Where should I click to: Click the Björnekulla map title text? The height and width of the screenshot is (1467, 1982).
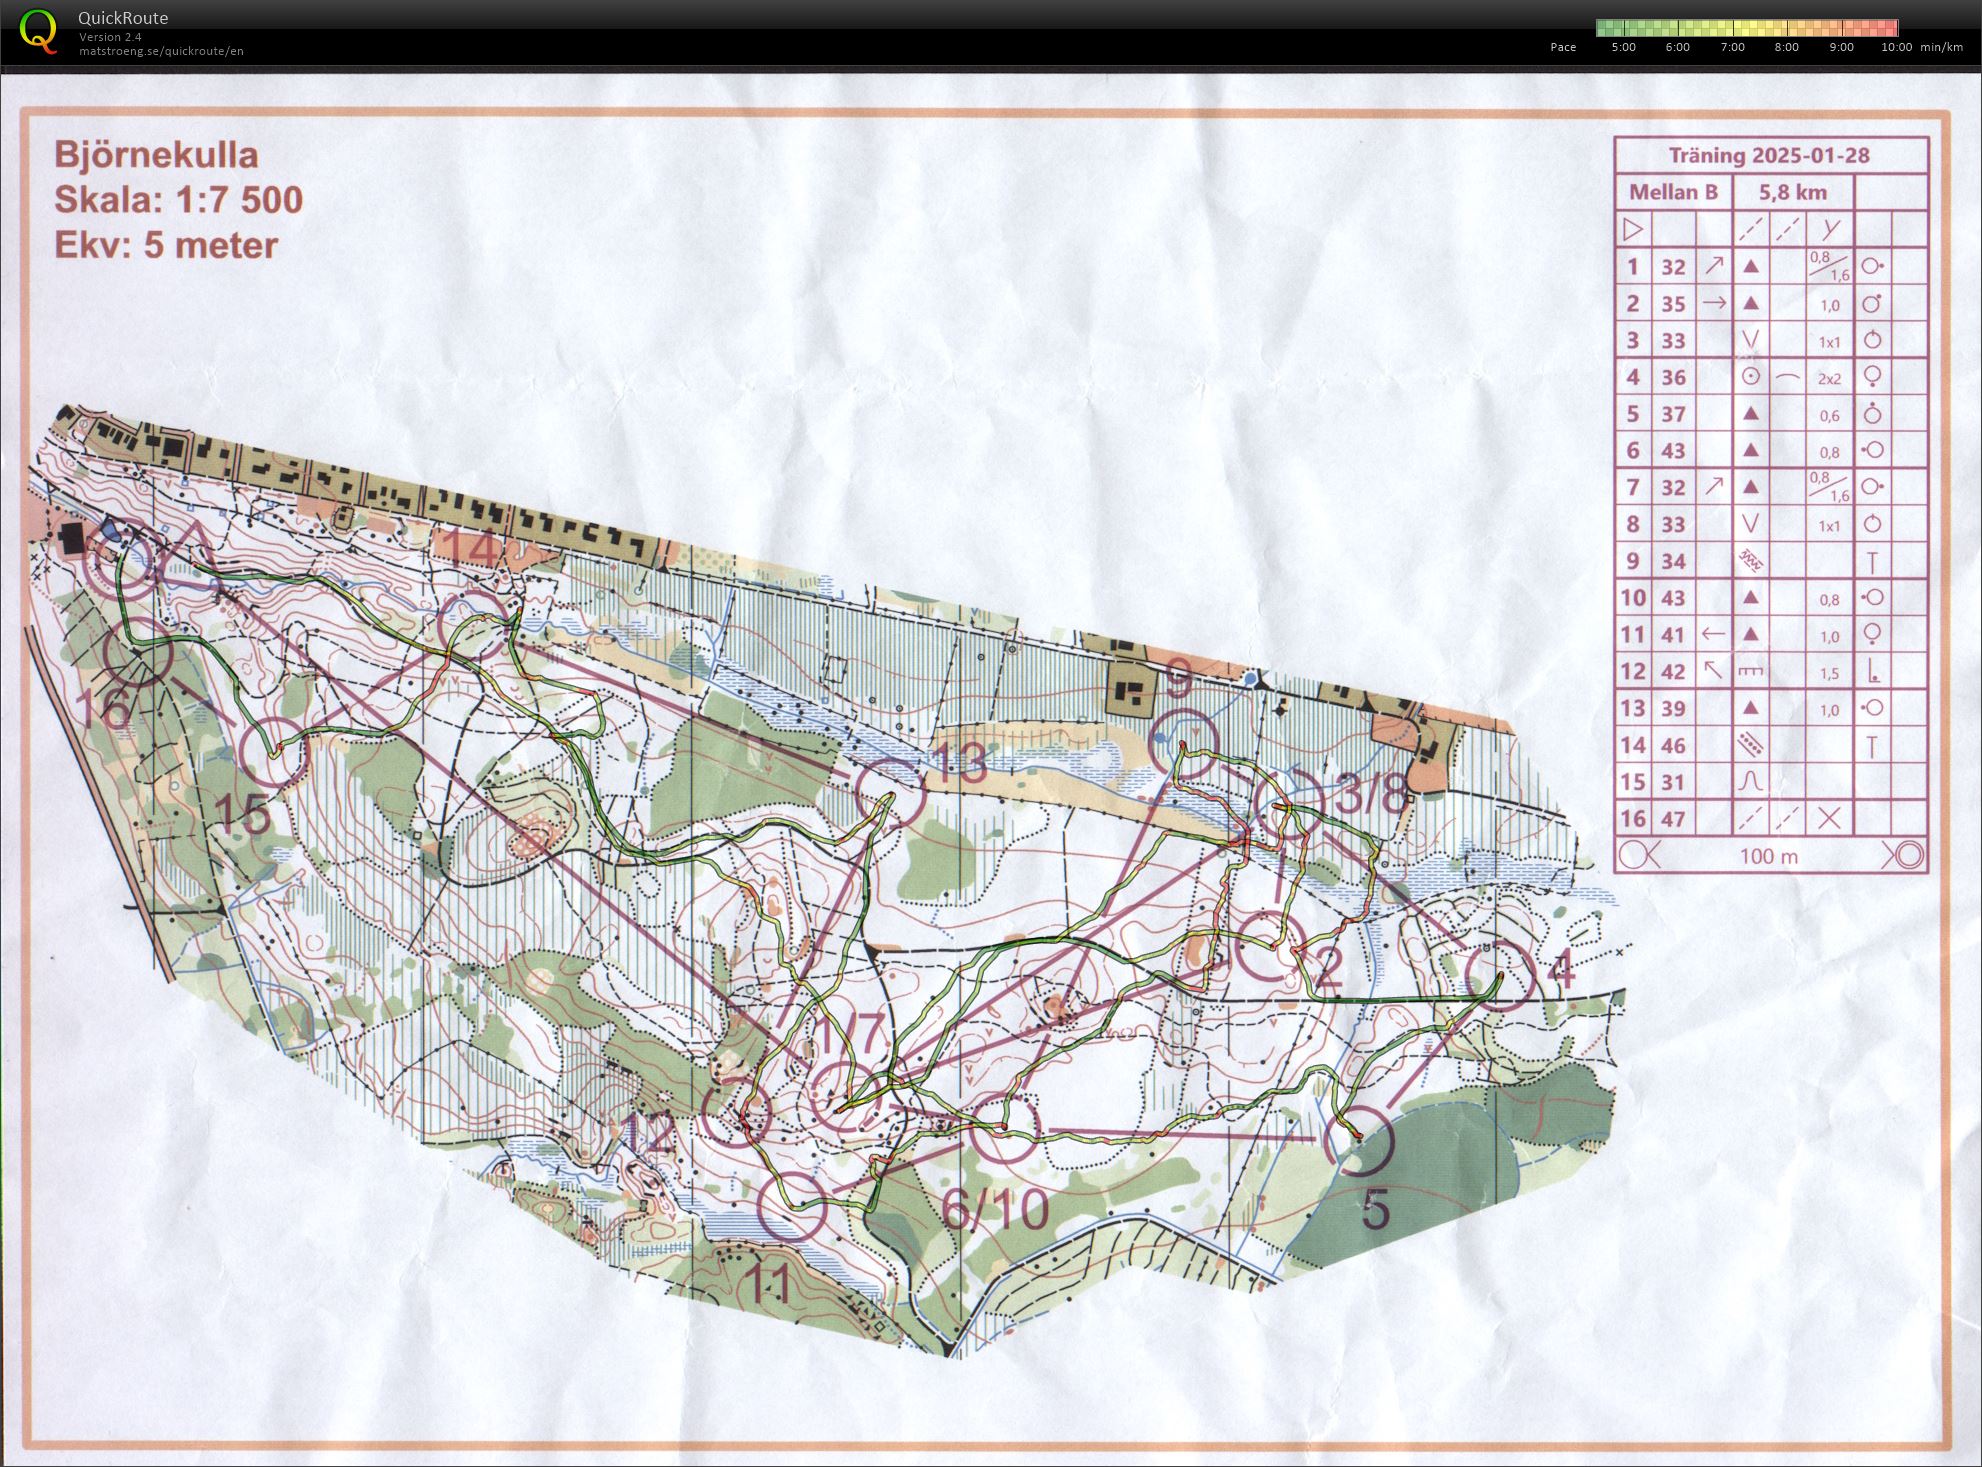coord(156,155)
